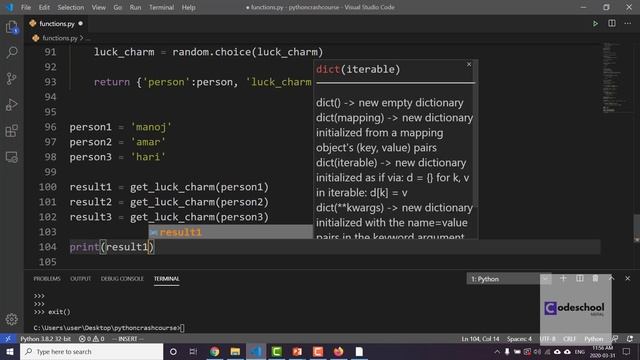Screen dimensions: 640x360
Task: Split the editor right
Action: point(612,24)
